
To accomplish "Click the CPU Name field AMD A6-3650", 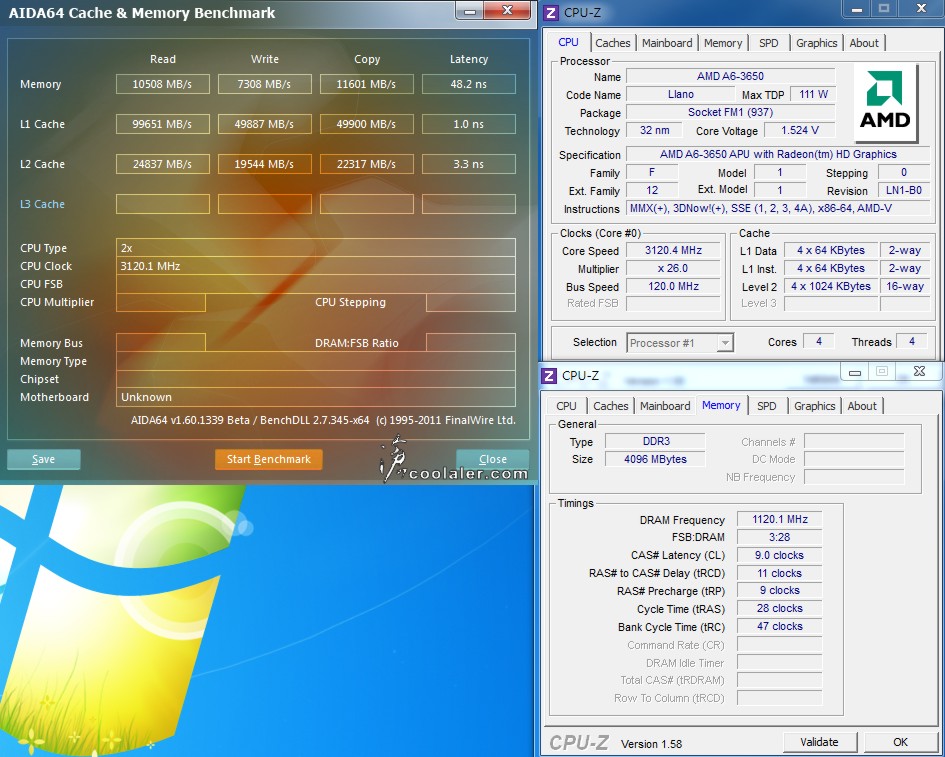I will [x=730, y=76].
